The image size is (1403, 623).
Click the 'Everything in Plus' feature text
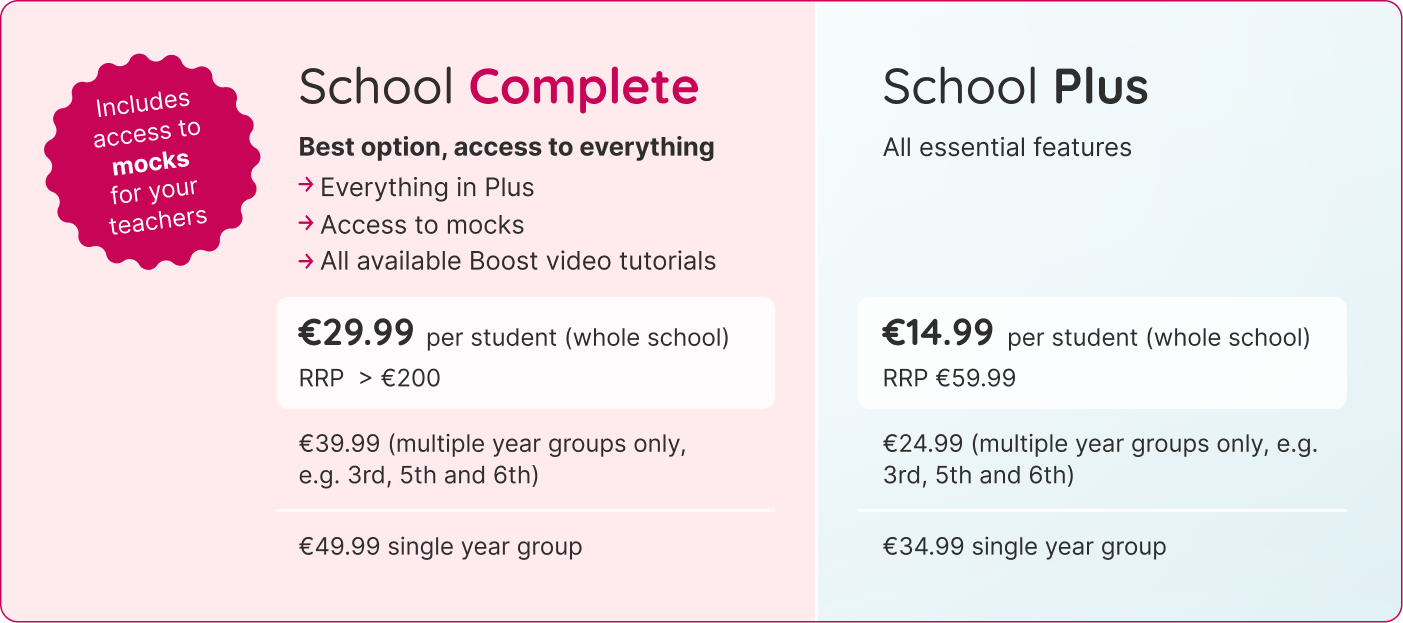point(427,187)
